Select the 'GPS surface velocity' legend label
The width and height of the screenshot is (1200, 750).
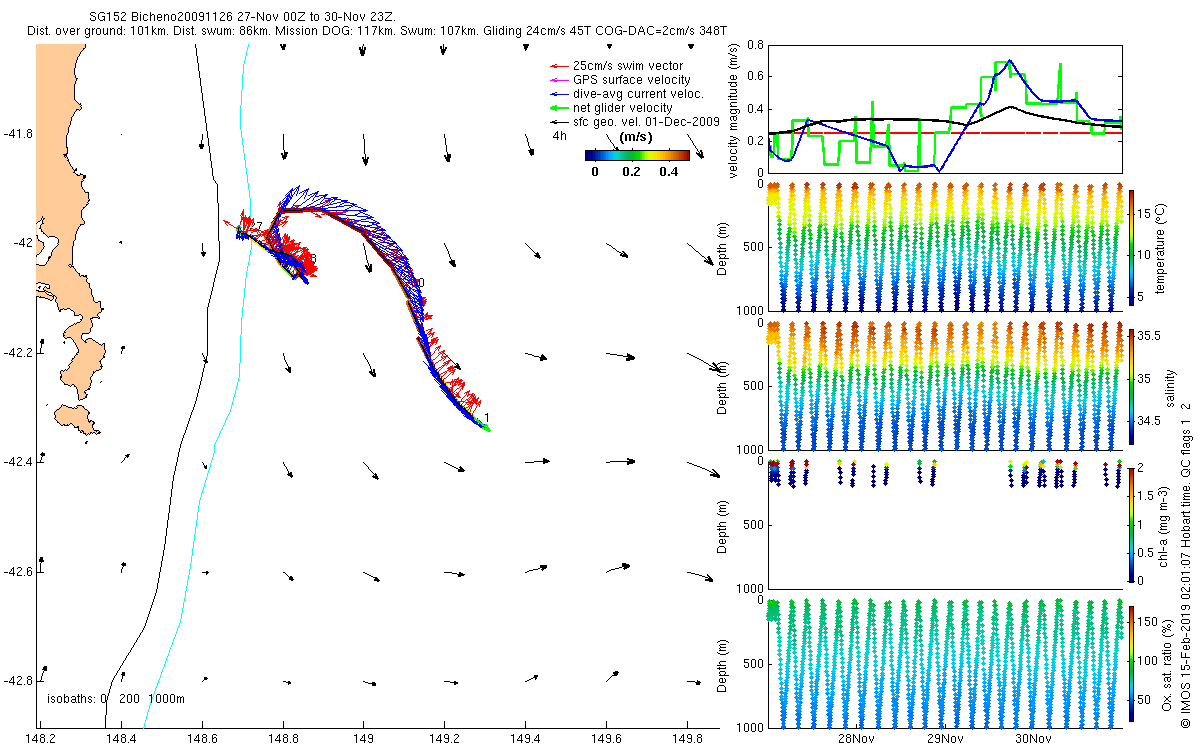coord(631,80)
